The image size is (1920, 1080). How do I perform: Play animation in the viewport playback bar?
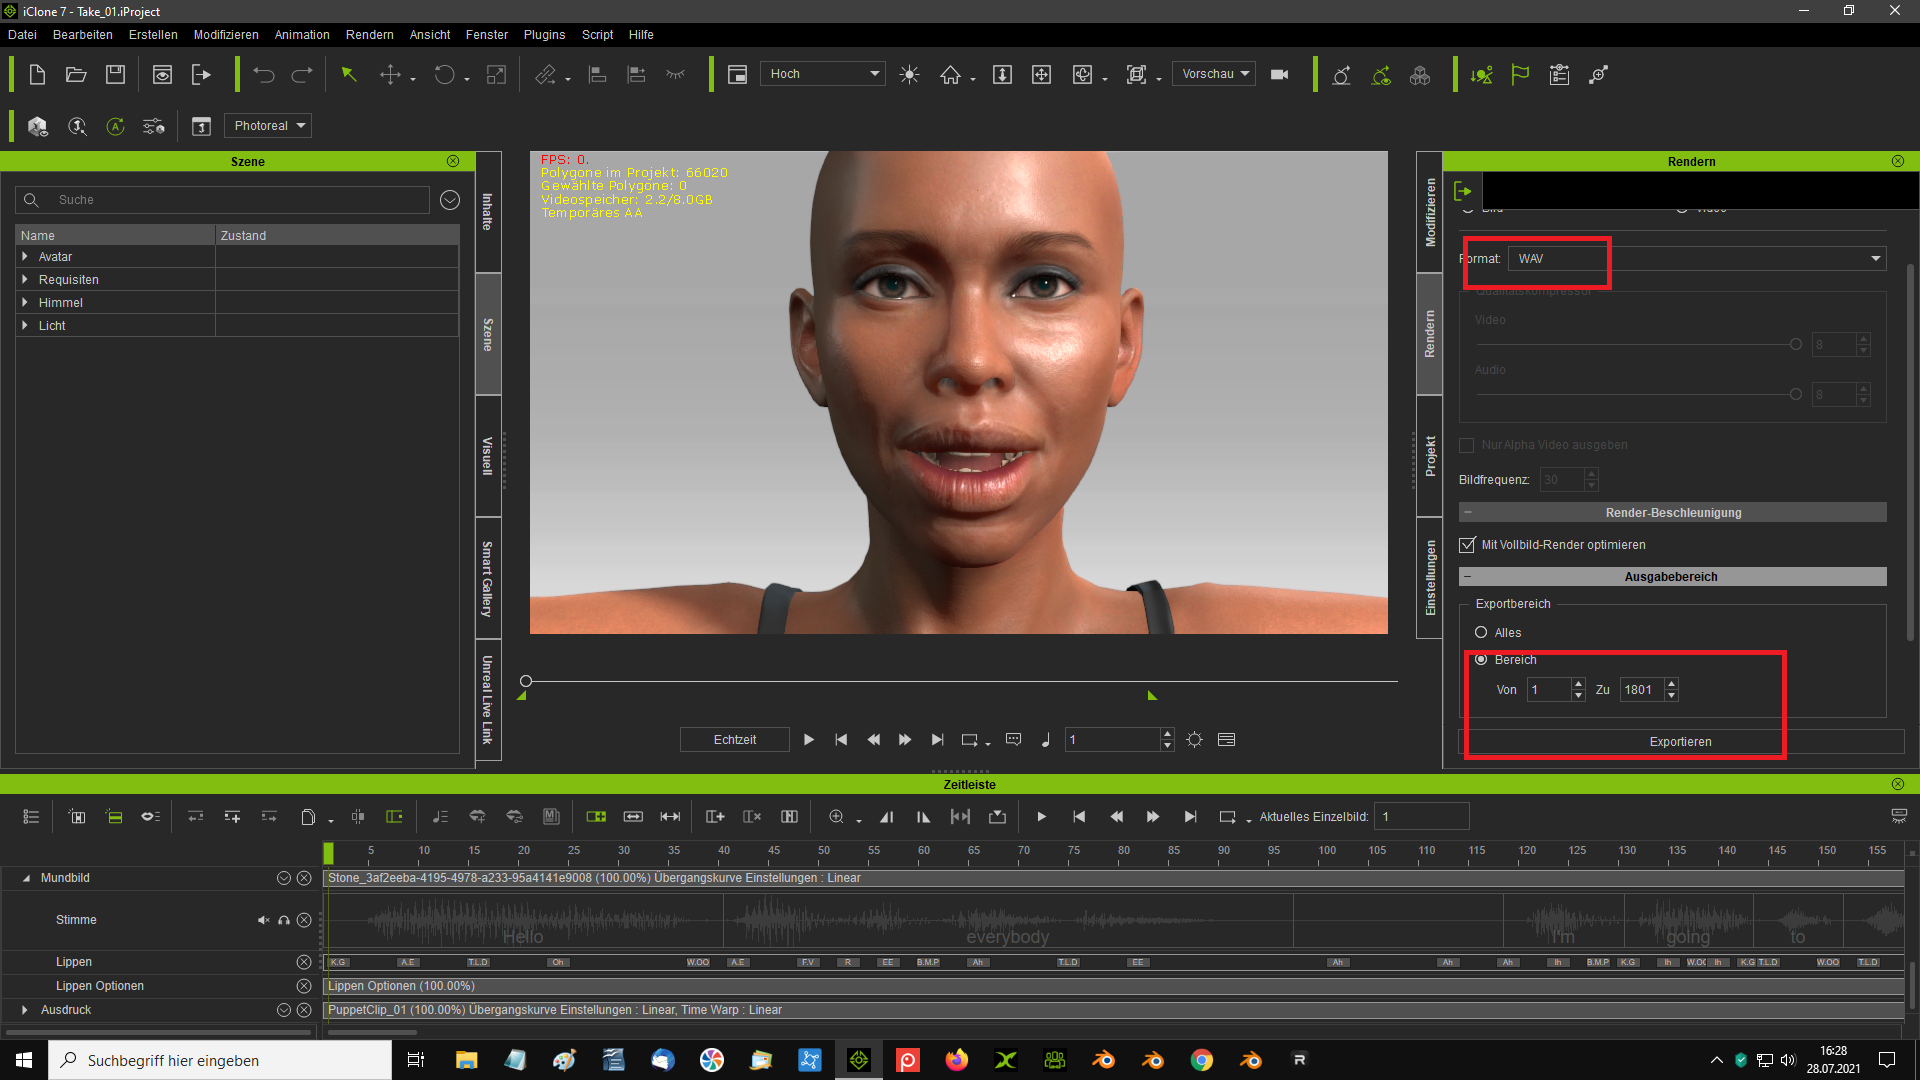pyautogui.click(x=808, y=740)
